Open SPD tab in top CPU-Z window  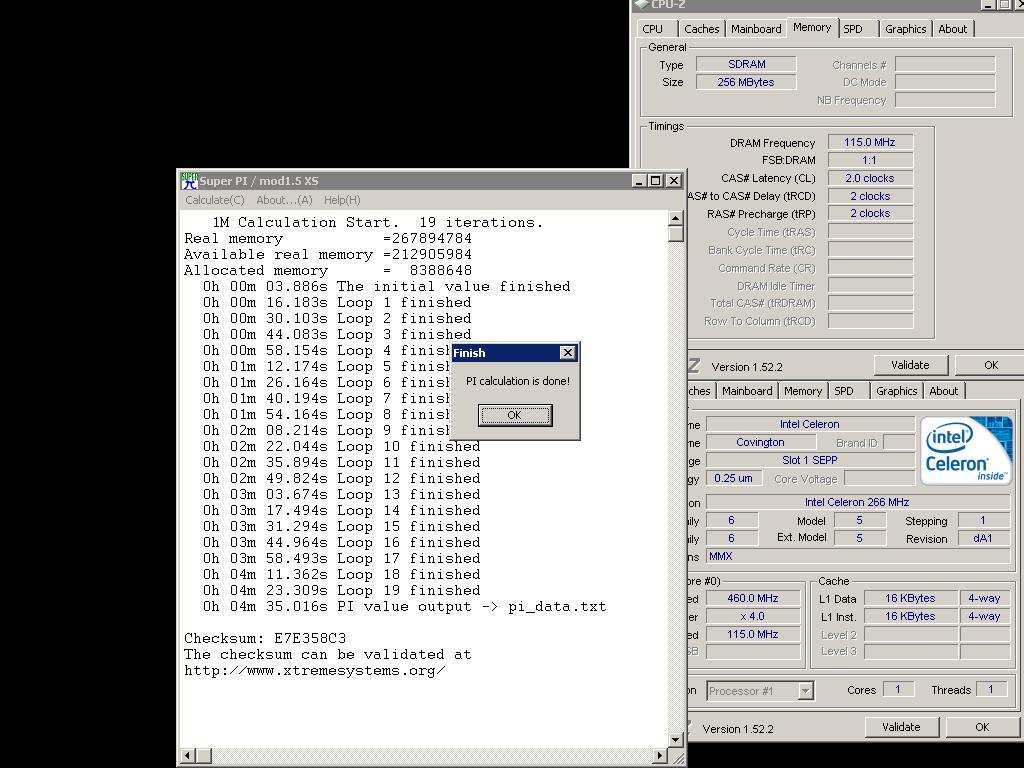click(x=853, y=29)
